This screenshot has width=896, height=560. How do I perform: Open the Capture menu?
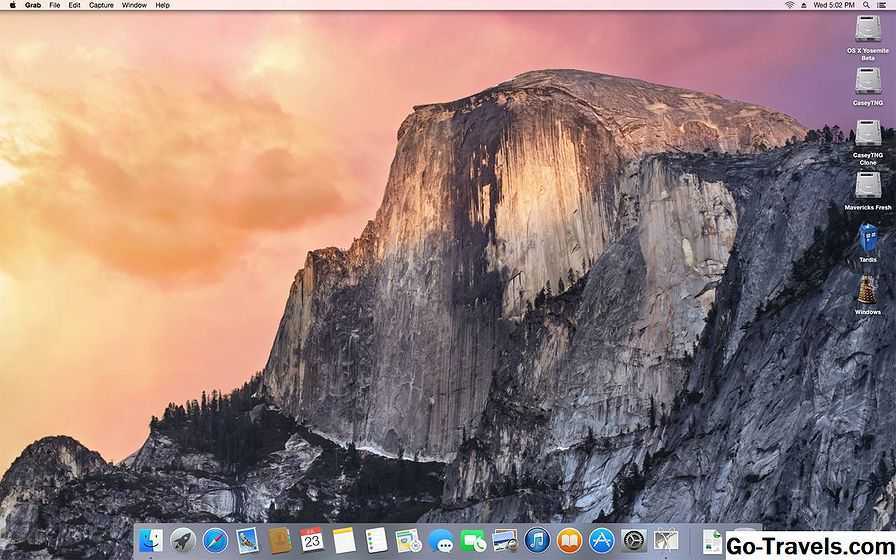[101, 5]
